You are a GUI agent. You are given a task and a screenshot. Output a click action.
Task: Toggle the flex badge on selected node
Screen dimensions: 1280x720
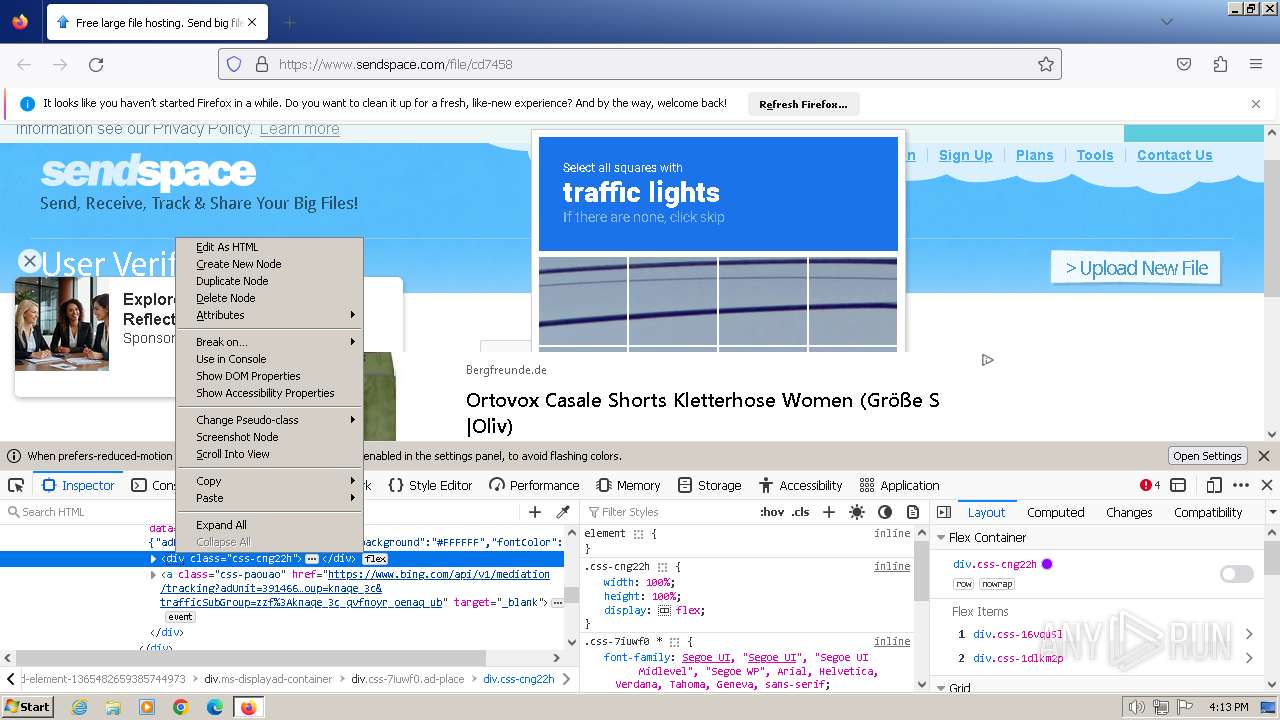[x=375, y=559]
